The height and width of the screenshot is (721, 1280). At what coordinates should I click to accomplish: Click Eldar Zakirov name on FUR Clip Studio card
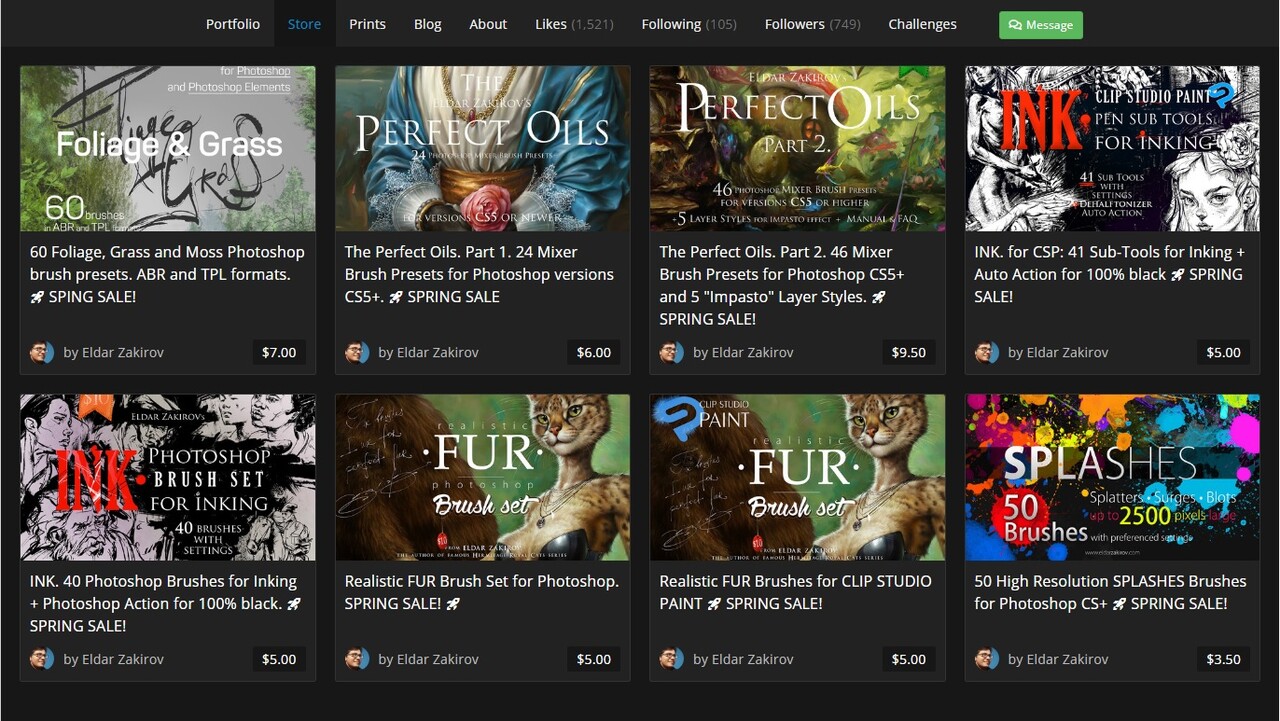[752, 659]
